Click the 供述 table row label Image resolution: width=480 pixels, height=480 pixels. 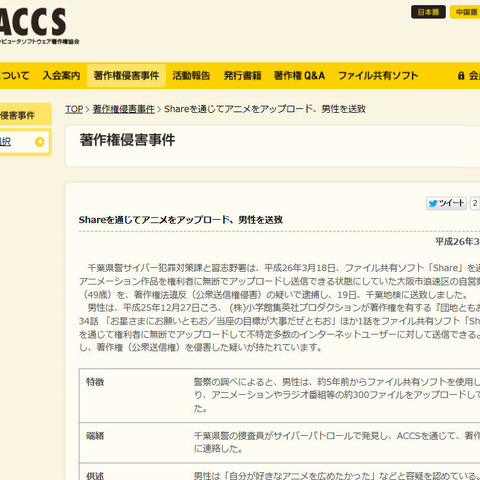pos(95,476)
